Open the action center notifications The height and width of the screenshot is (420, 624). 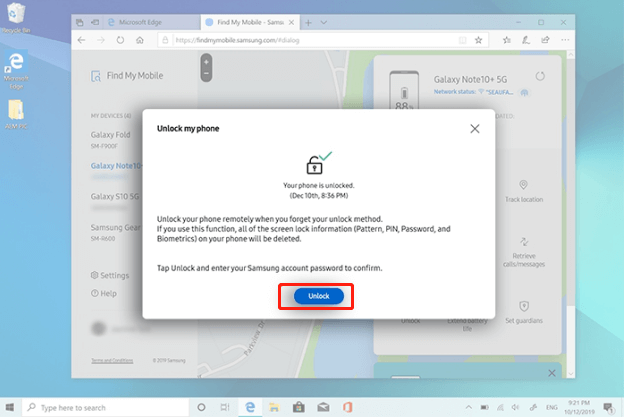click(608, 407)
